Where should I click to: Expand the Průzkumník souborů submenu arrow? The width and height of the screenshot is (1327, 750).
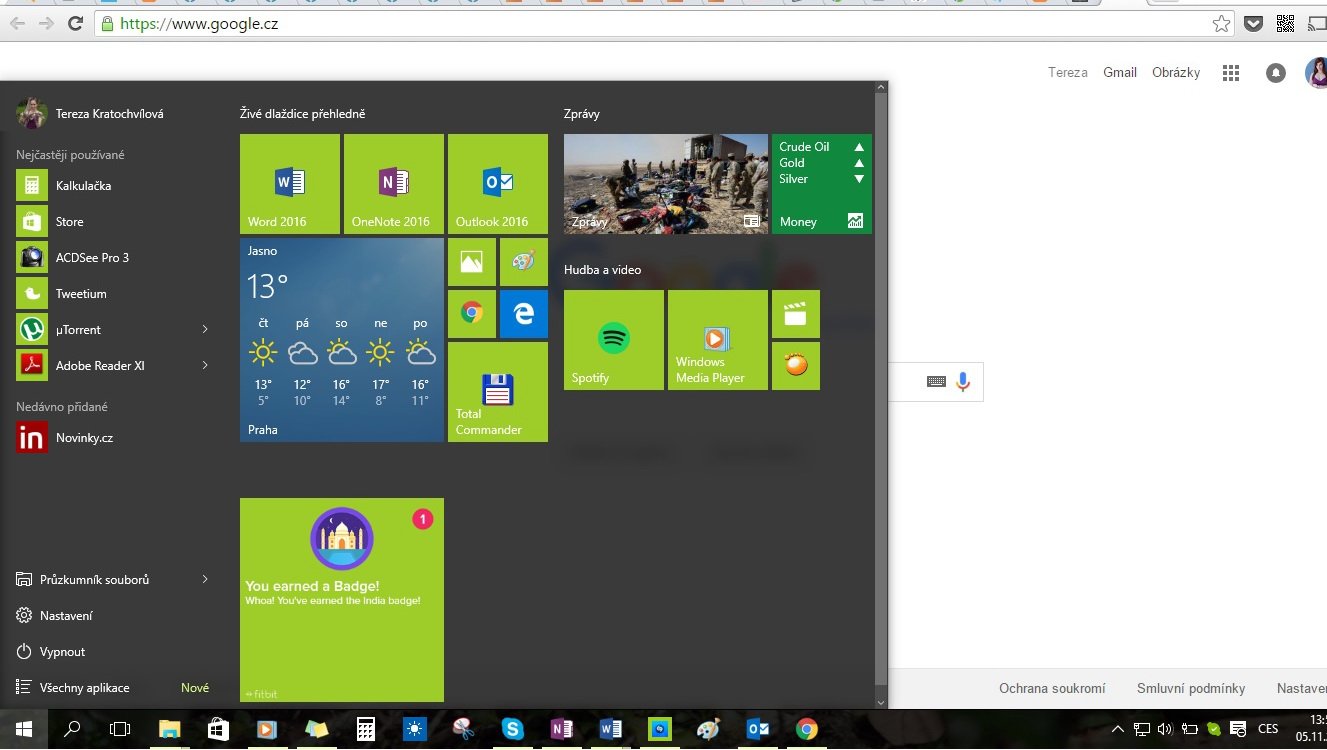206,580
